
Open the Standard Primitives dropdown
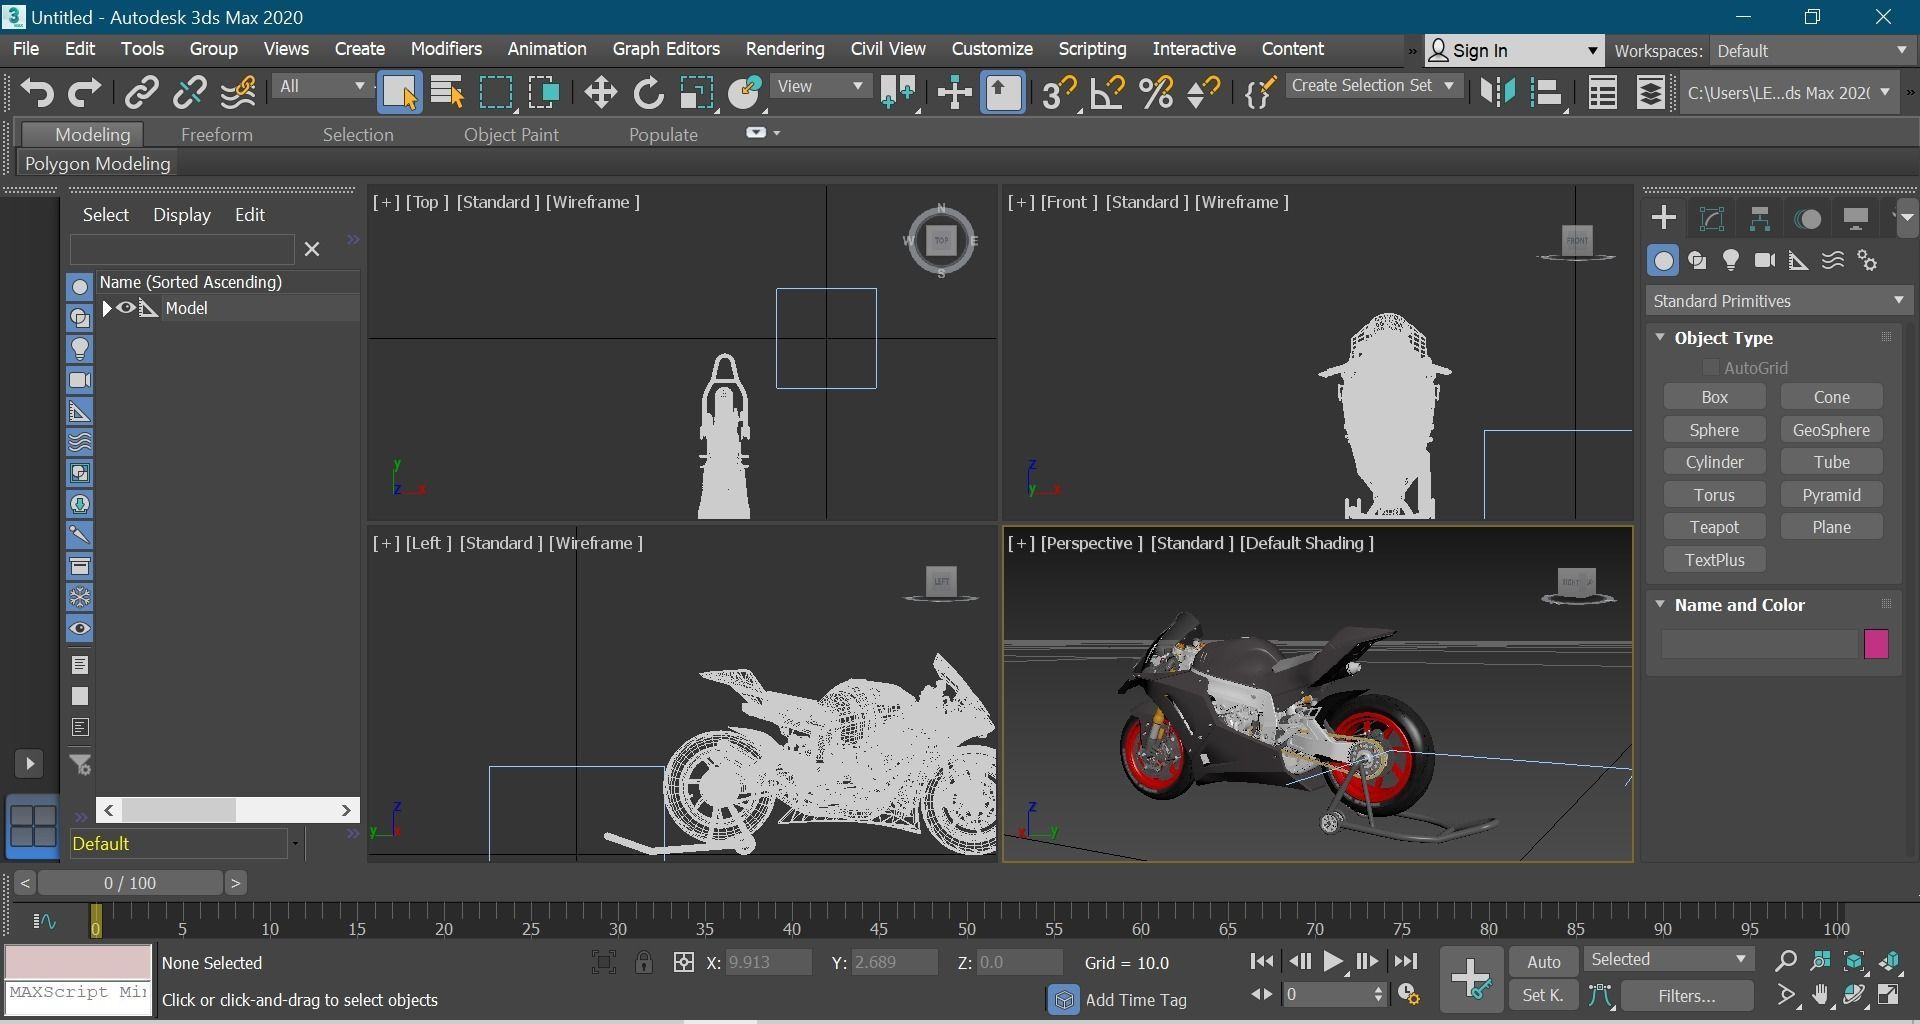tap(1778, 301)
